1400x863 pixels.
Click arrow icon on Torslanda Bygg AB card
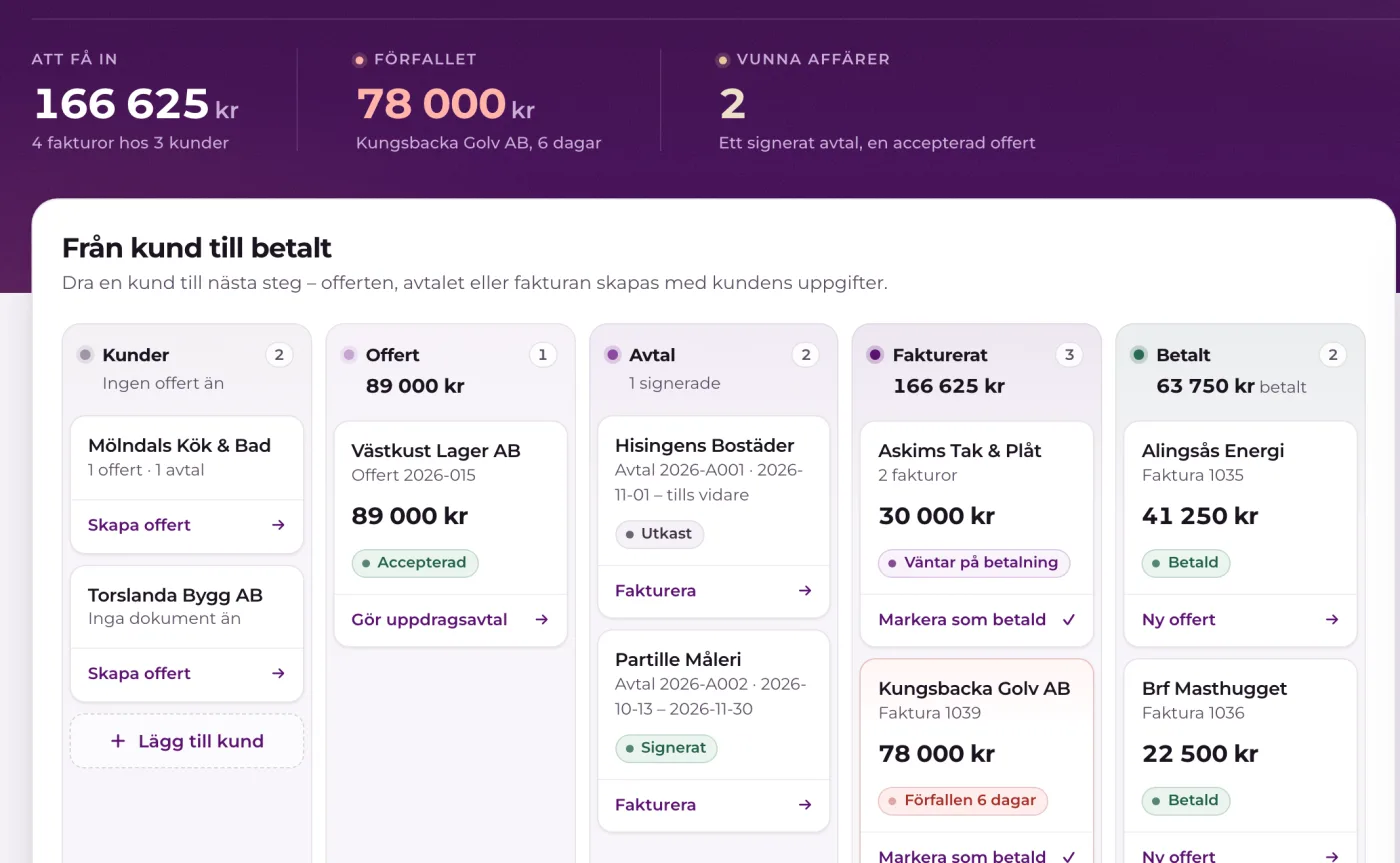(279, 673)
